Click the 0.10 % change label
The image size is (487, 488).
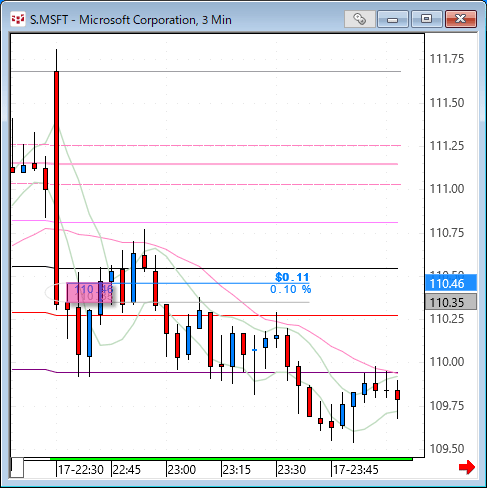point(290,289)
